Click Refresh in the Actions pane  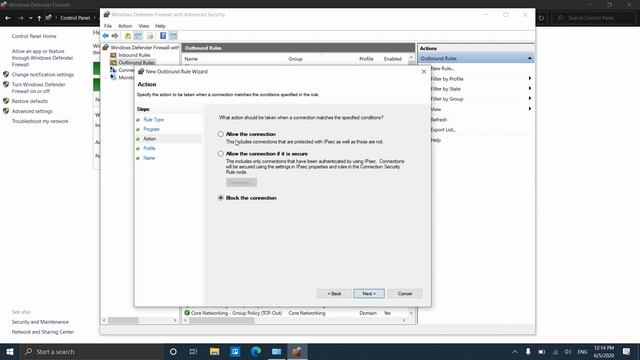(439, 120)
